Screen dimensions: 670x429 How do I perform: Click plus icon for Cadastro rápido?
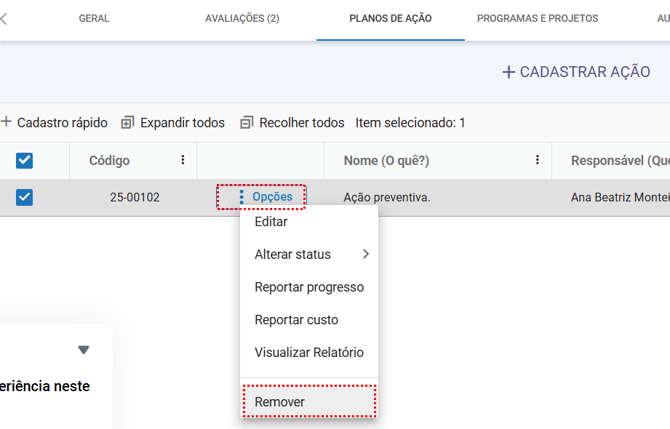(x=6, y=122)
